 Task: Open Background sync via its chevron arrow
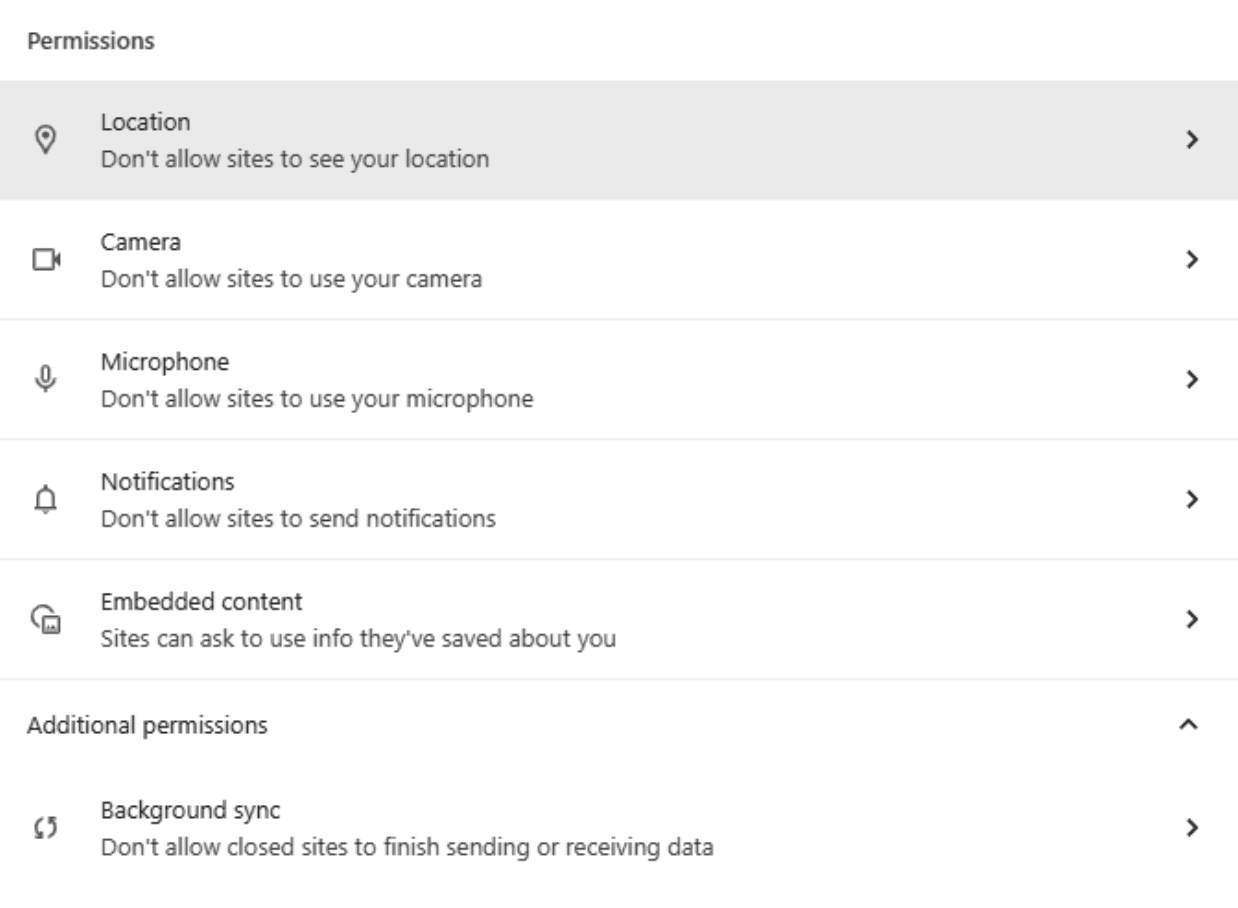click(x=1191, y=828)
